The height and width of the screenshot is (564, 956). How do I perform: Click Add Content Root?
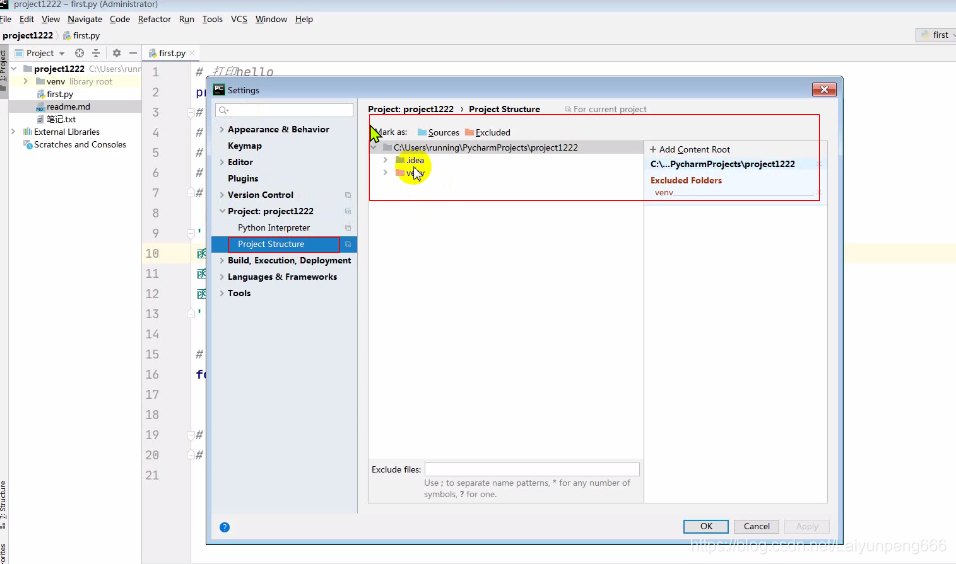690,149
